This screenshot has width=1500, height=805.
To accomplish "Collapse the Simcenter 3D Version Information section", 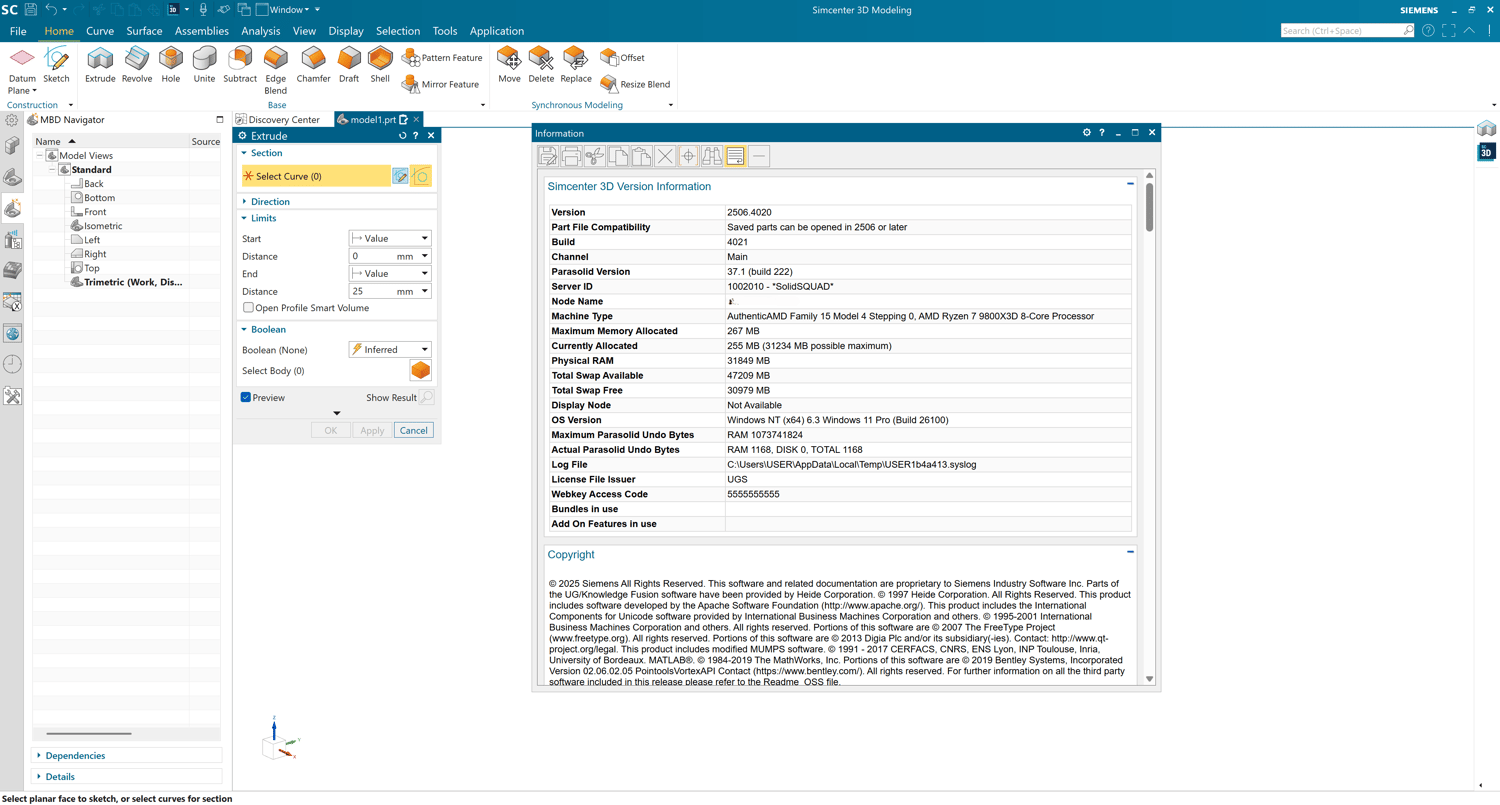I will (1131, 184).
